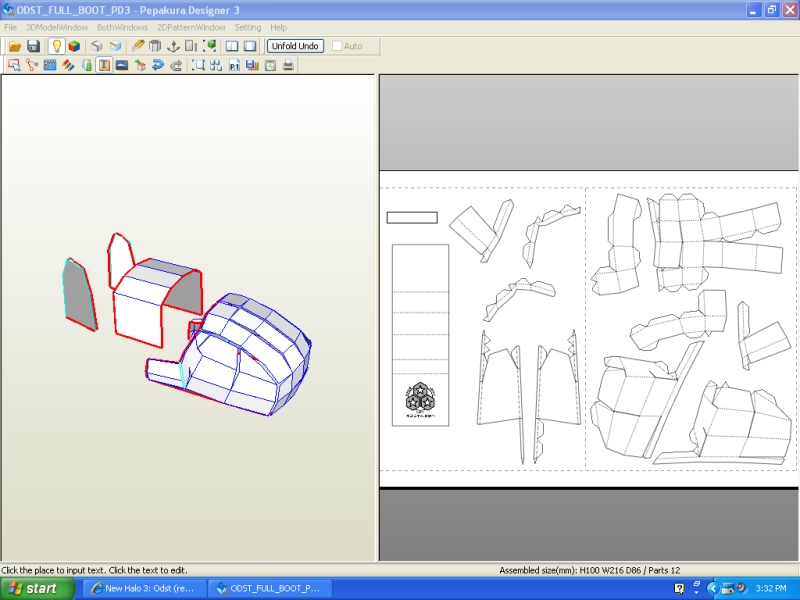Click the gray cylinder icon in toolbar

pyautogui.click(x=155, y=46)
